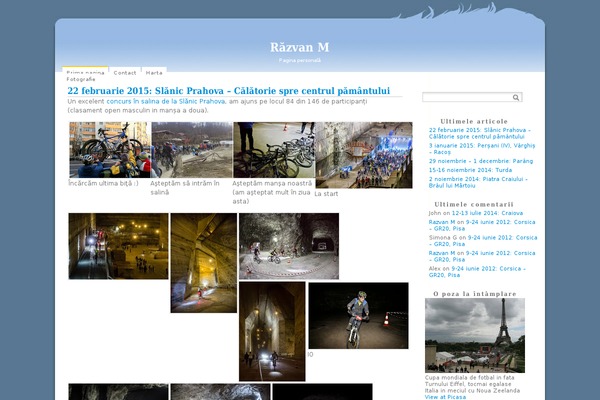Open Simona G's comment on Corsica GR20

coord(483,241)
